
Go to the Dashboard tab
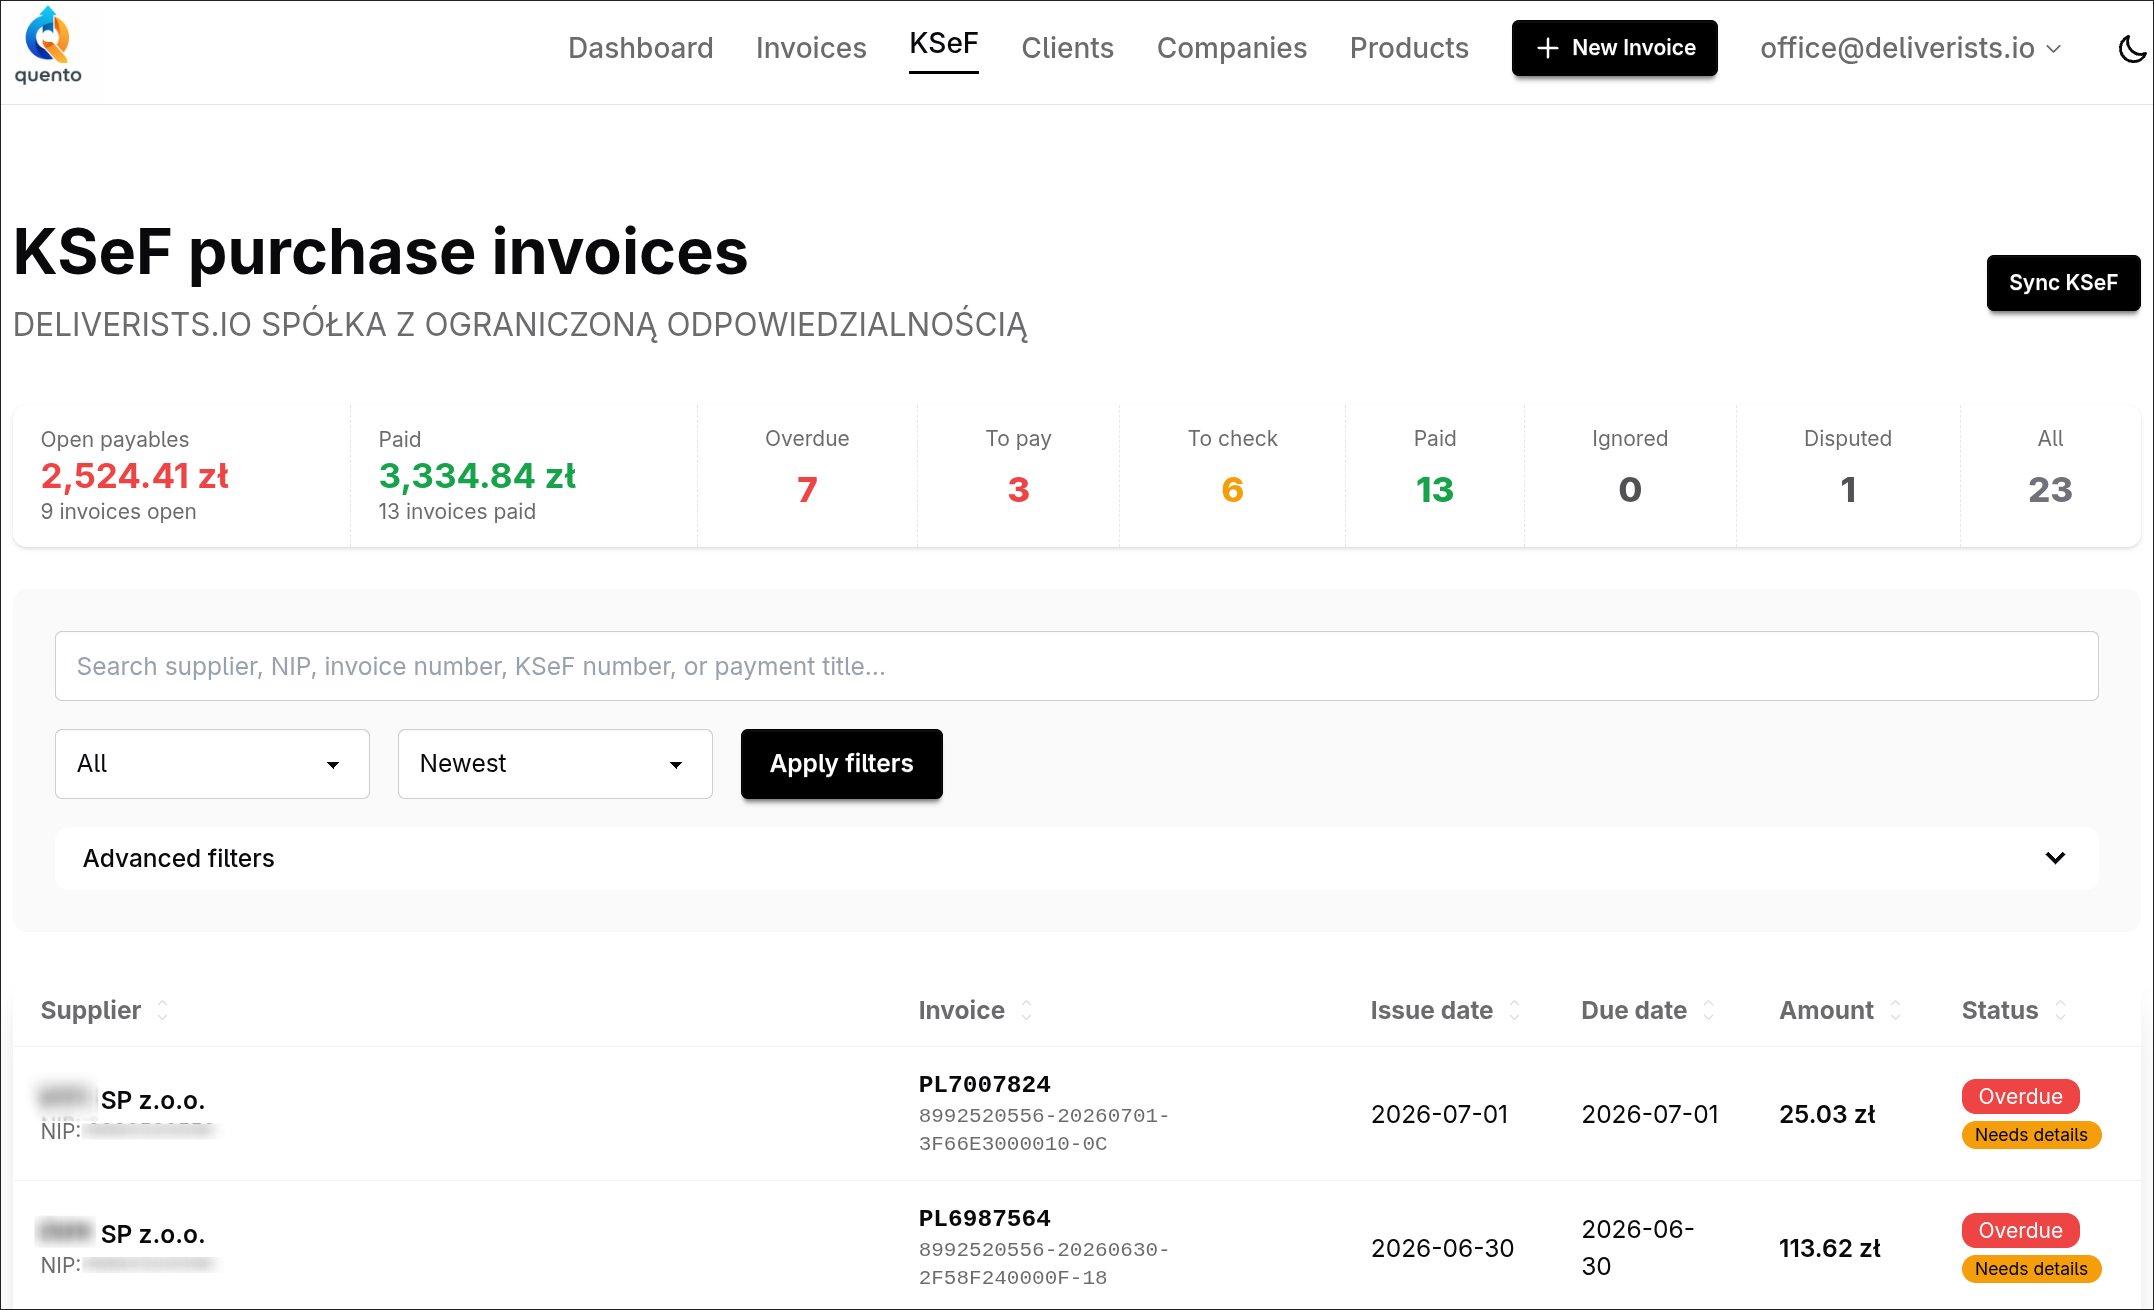[x=641, y=48]
